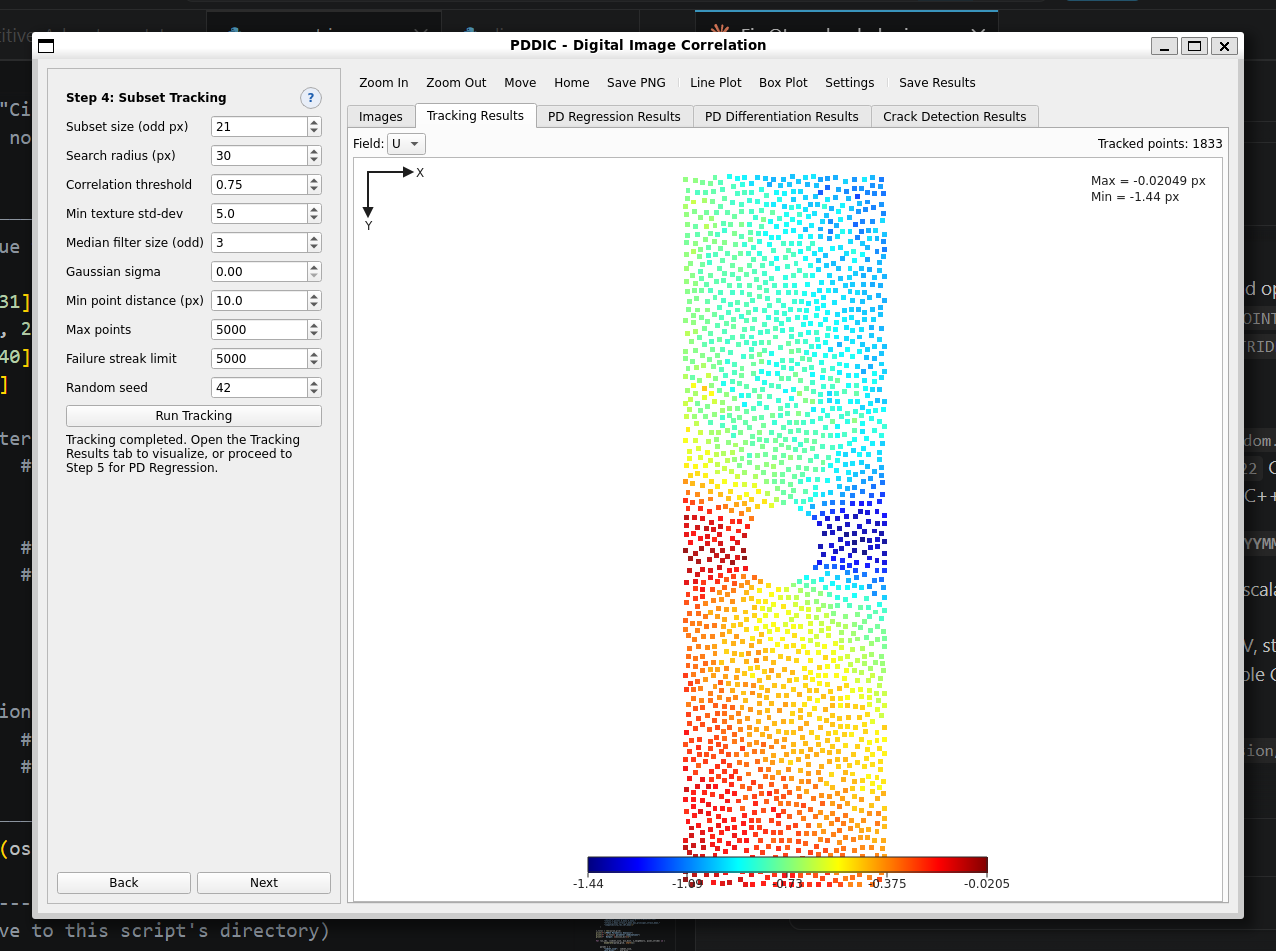Image resolution: width=1276 pixels, height=951 pixels.
Task: Proceed with the Next button
Action: 264,883
